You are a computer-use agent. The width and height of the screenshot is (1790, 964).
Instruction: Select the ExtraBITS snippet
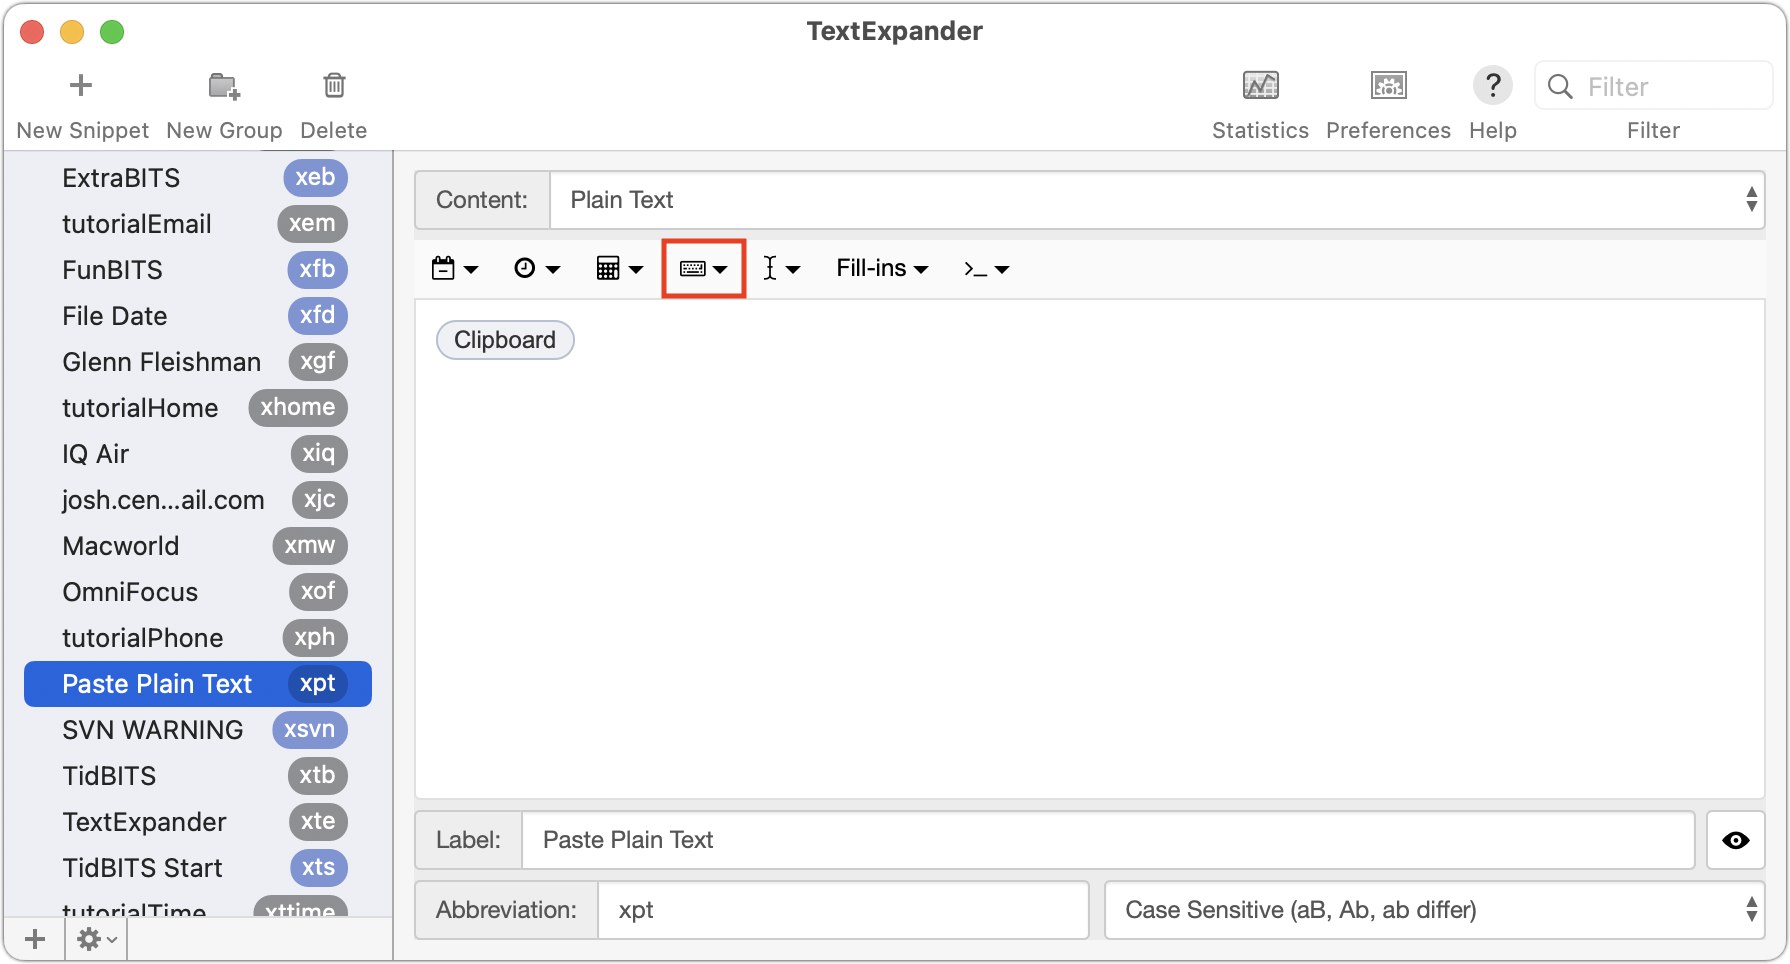click(198, 178)
